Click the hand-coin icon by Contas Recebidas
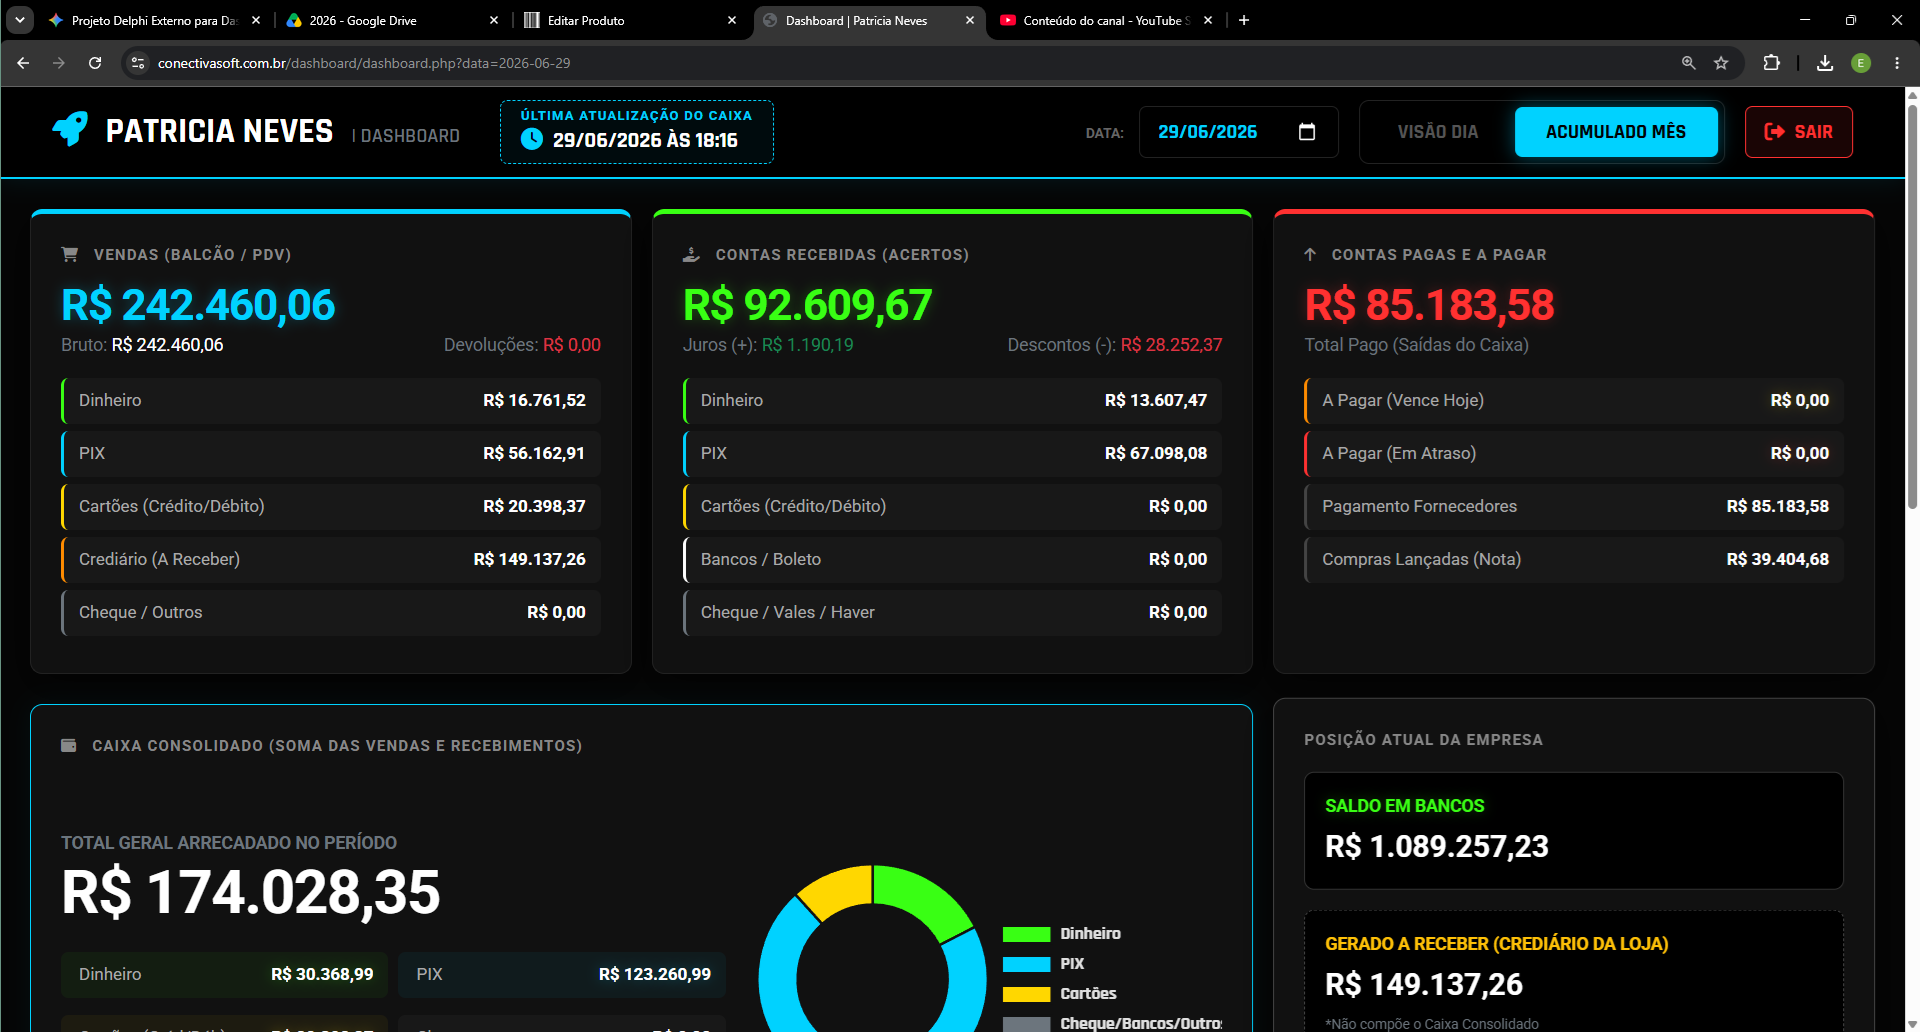This screenshot has width=1920, height=1032. click(691, 254)
